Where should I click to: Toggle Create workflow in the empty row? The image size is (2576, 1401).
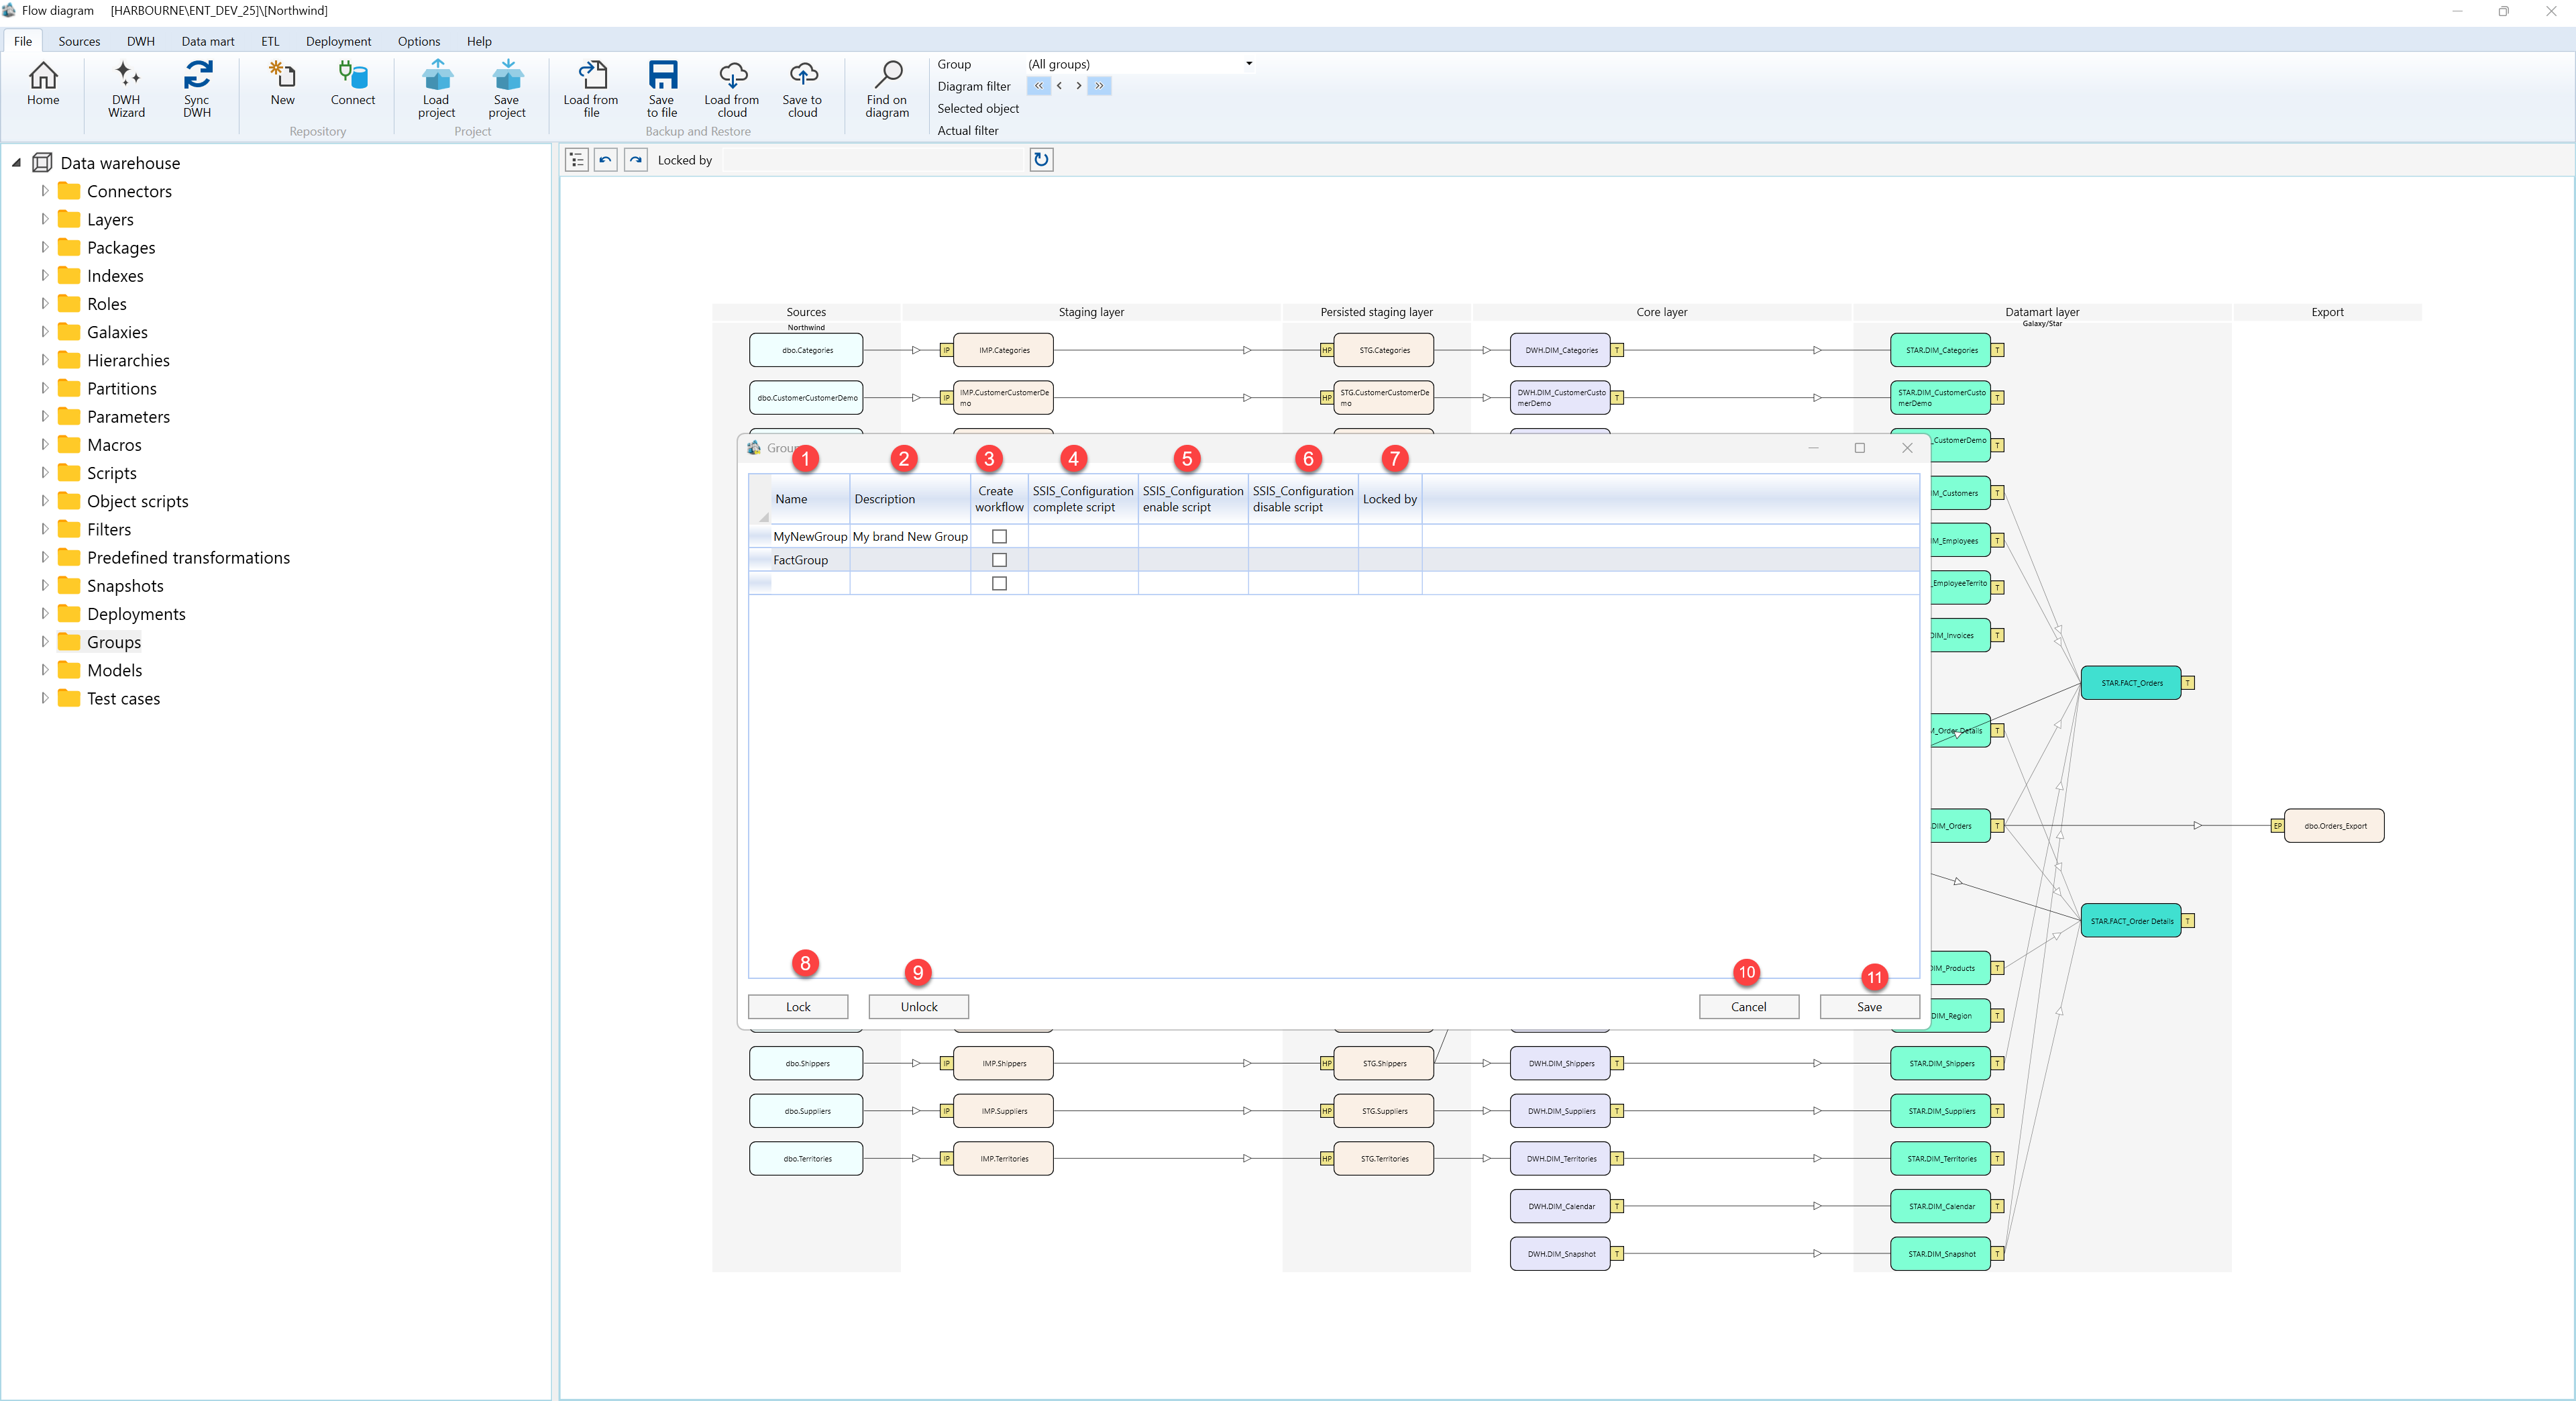(999, 583)
